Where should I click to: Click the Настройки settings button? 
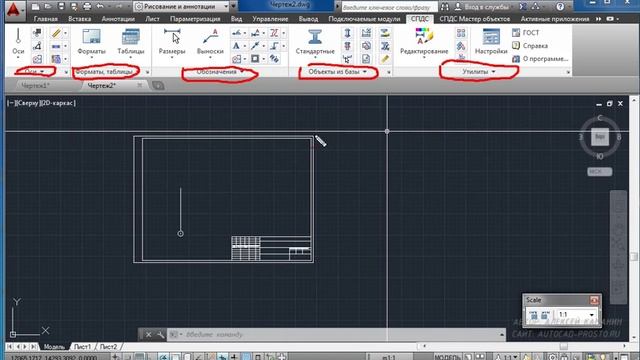(491, 42)
